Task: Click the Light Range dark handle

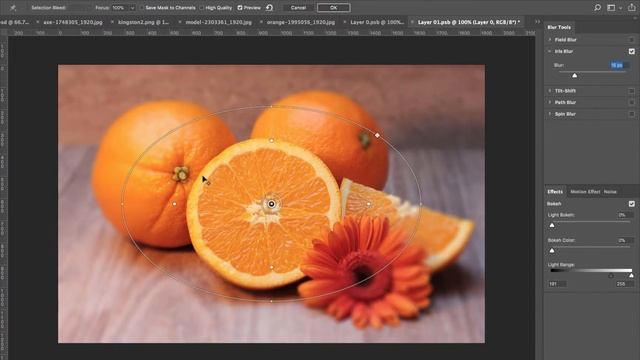Action: (x=611, y=276)
